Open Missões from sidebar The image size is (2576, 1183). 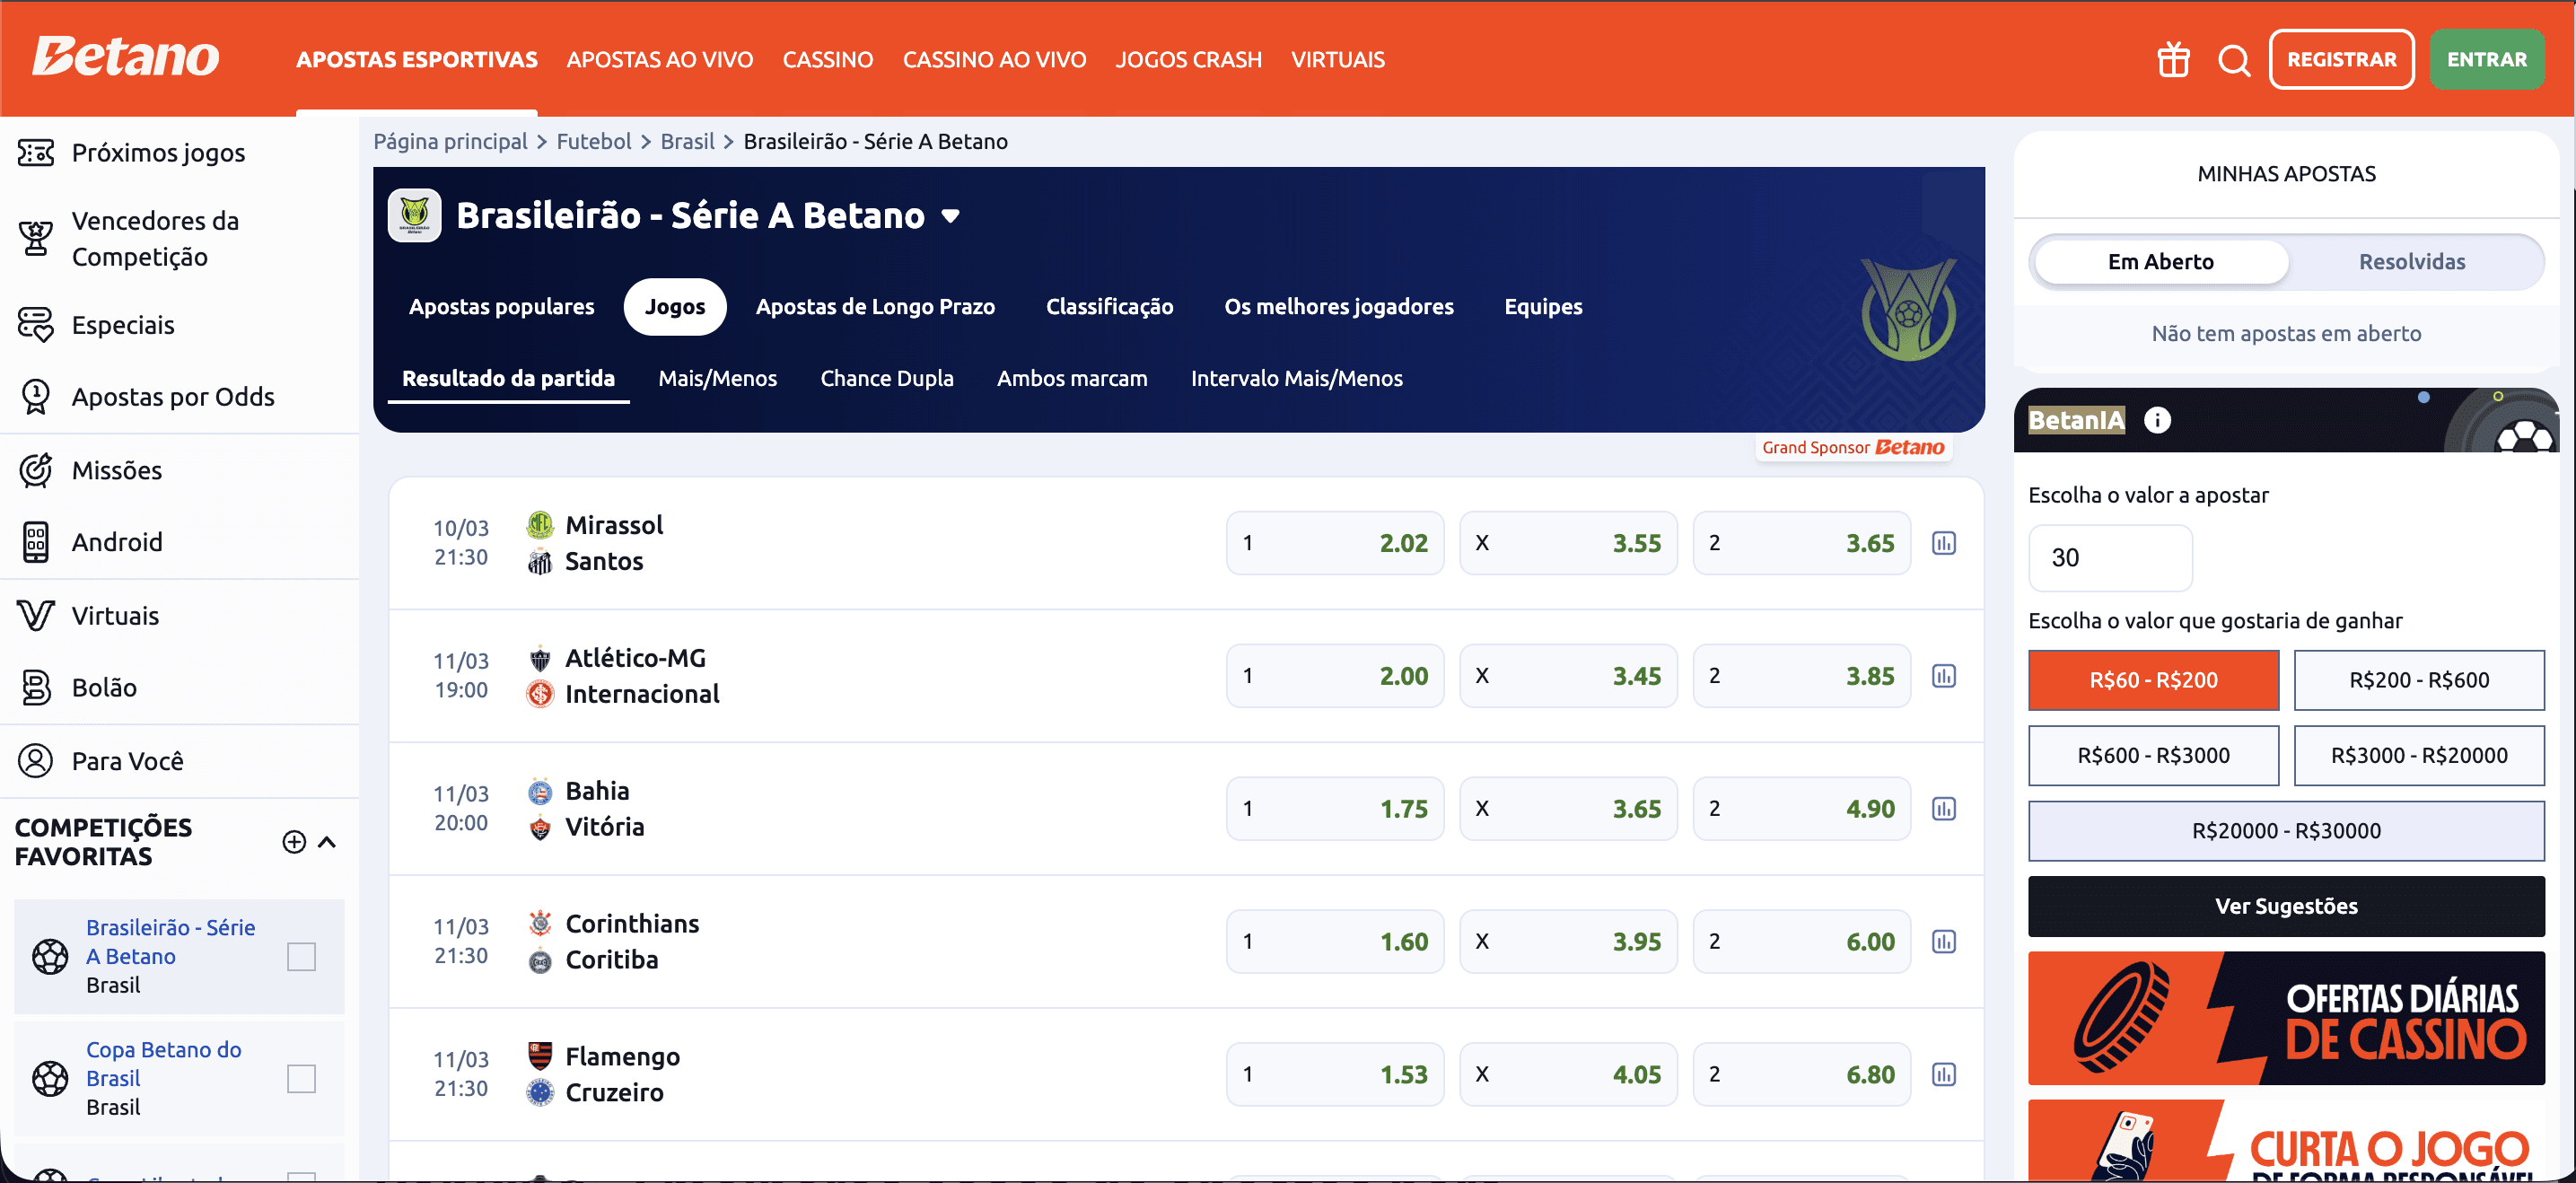pyautogui.click(x=116, y=470)
